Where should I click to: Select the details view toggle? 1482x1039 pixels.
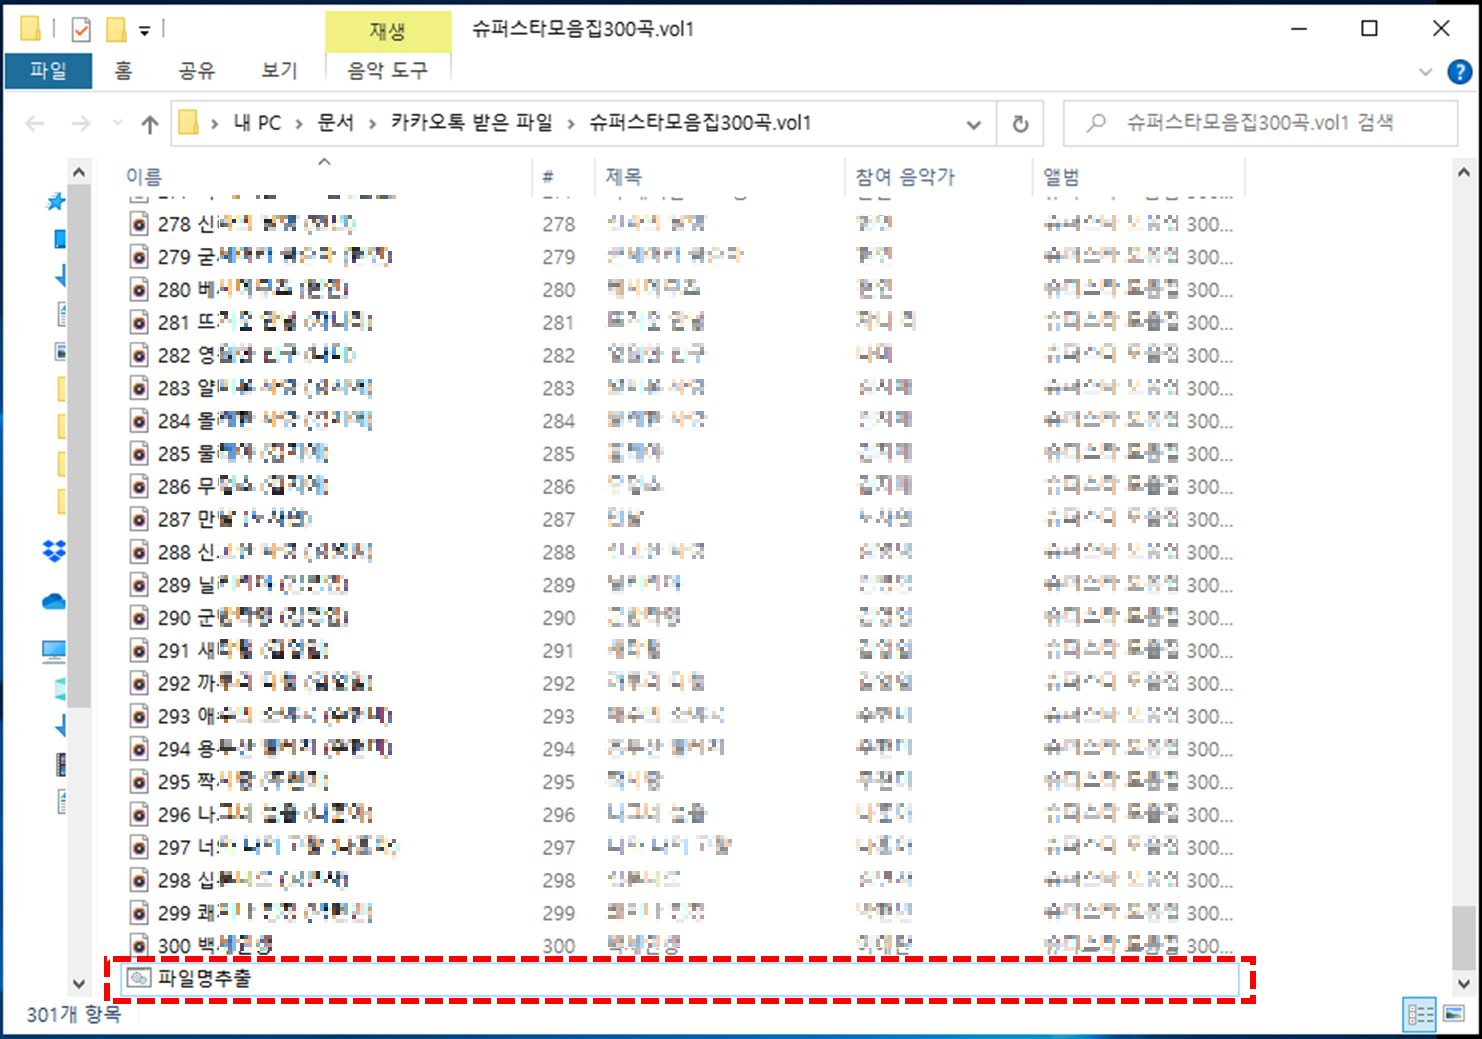pyautogui.click(x=1419, y=1014)
